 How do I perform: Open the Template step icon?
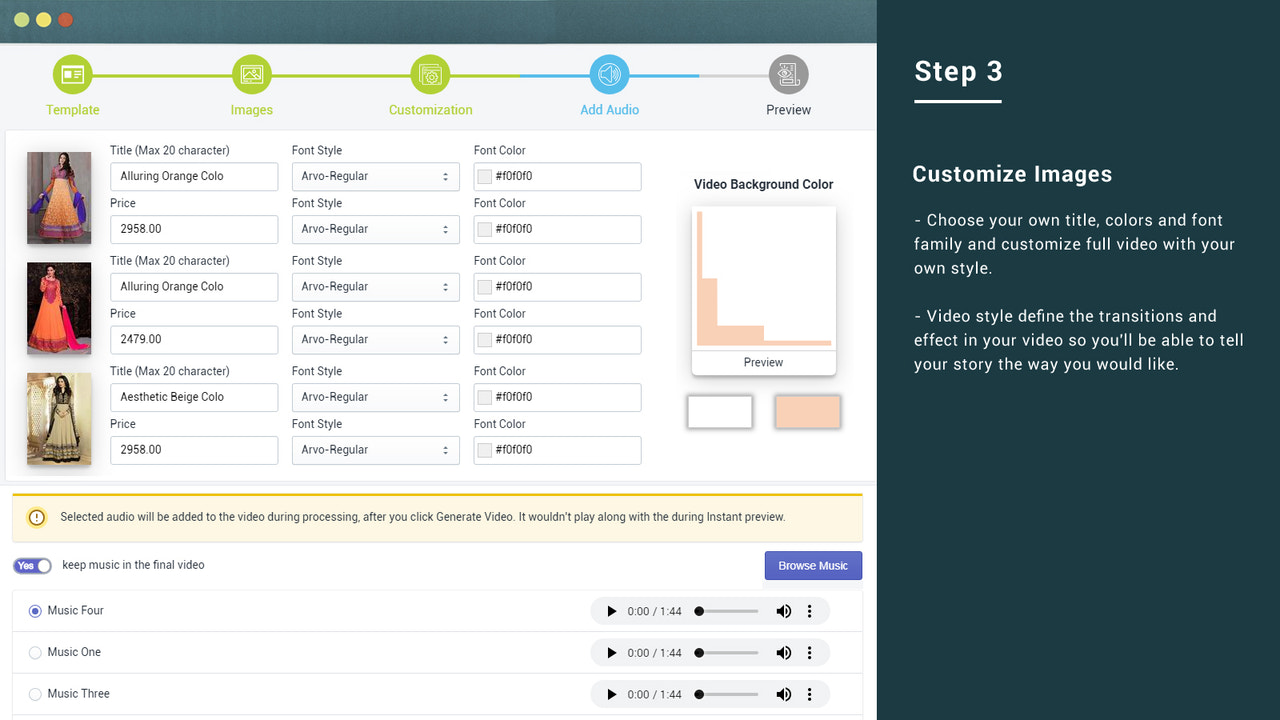tap(72, 74)
